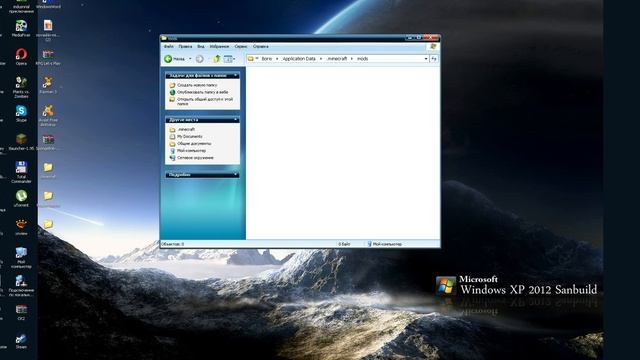
Task: Click the mods folder title bar icon
Action: (164, 38)
